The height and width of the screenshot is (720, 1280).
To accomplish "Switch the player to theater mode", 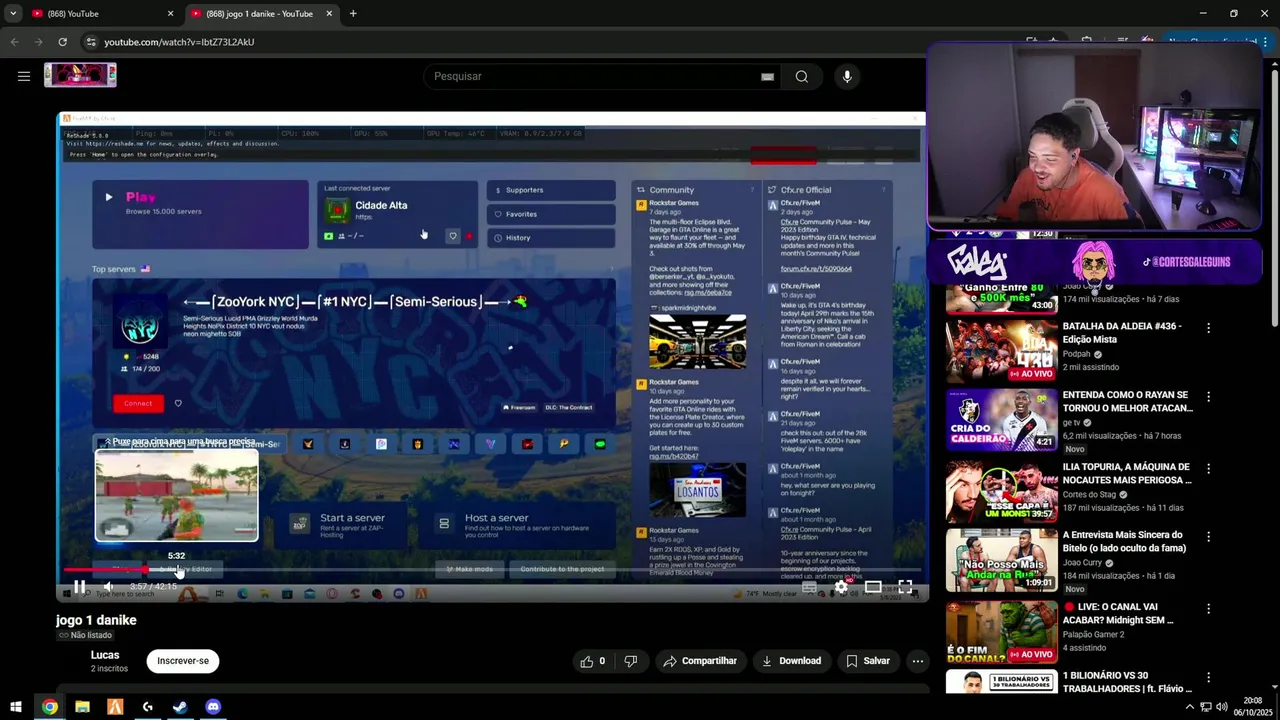I will [873, 587].
